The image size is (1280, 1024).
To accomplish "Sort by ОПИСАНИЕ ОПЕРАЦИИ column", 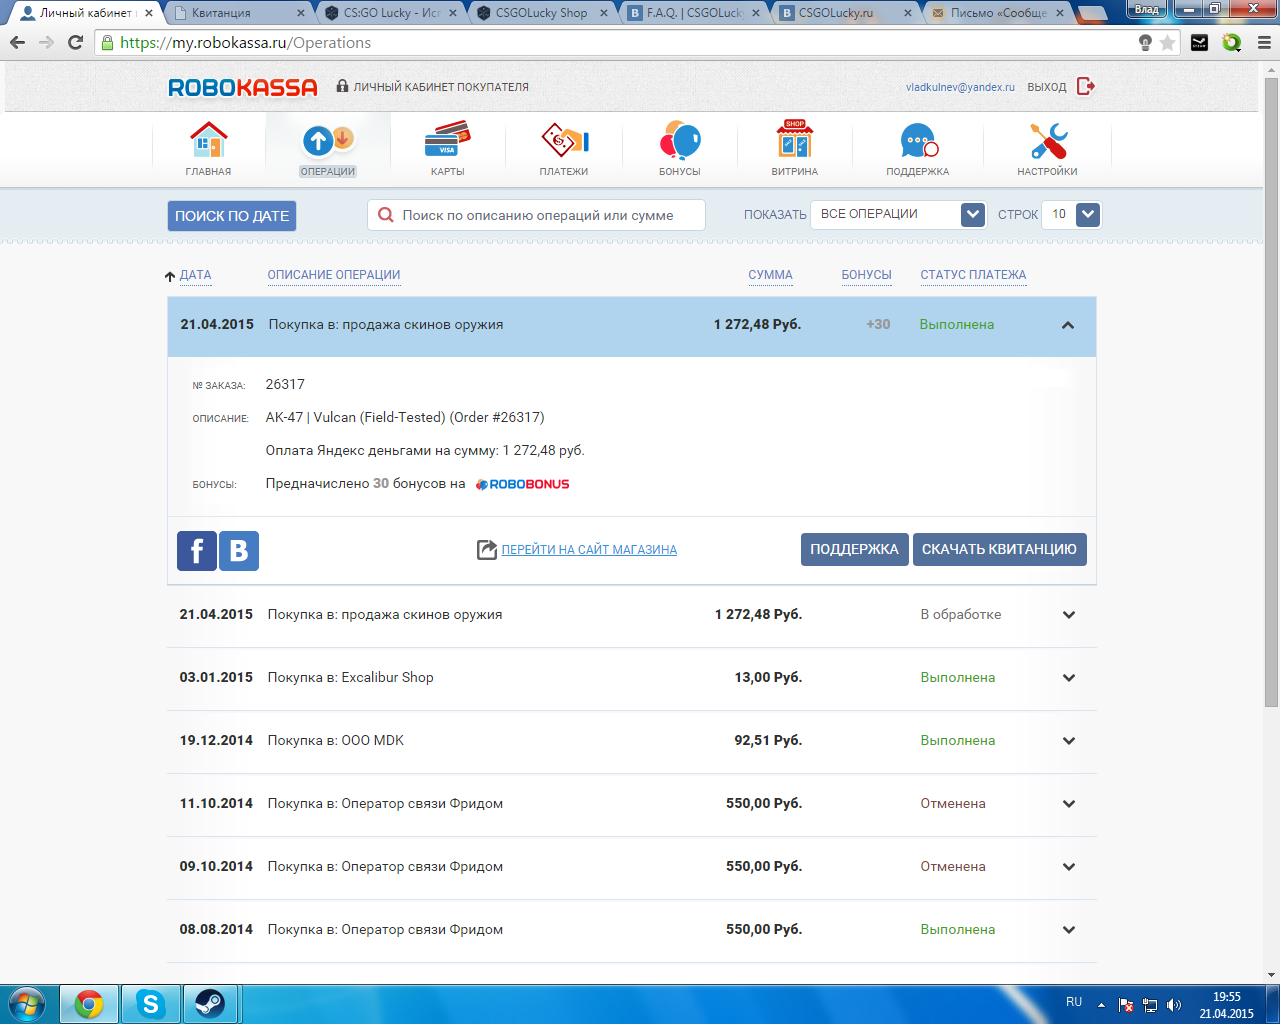I will coord(334,275).
